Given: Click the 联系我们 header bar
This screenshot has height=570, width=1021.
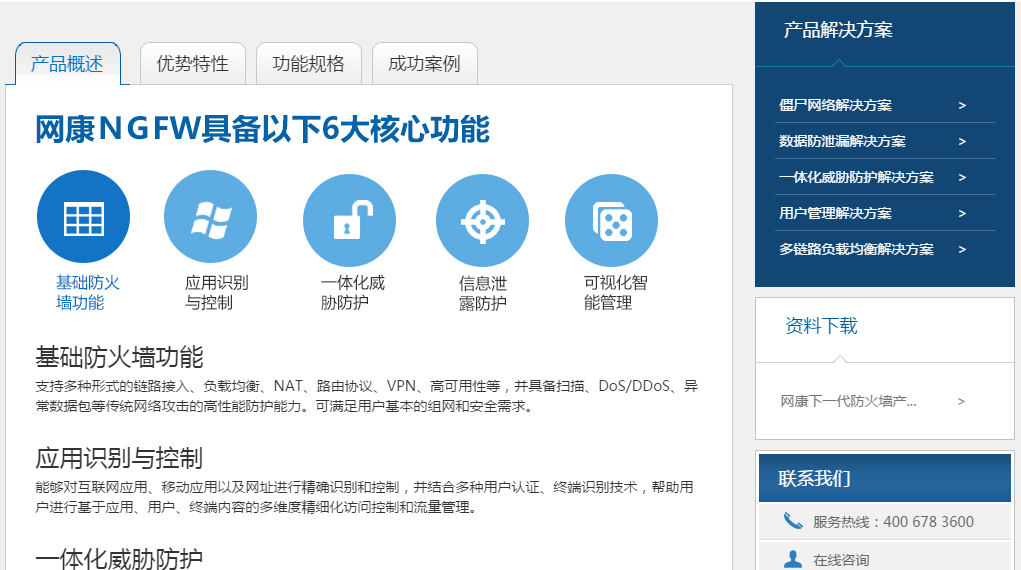Looking at the screenshot, I should pos(884,478).
